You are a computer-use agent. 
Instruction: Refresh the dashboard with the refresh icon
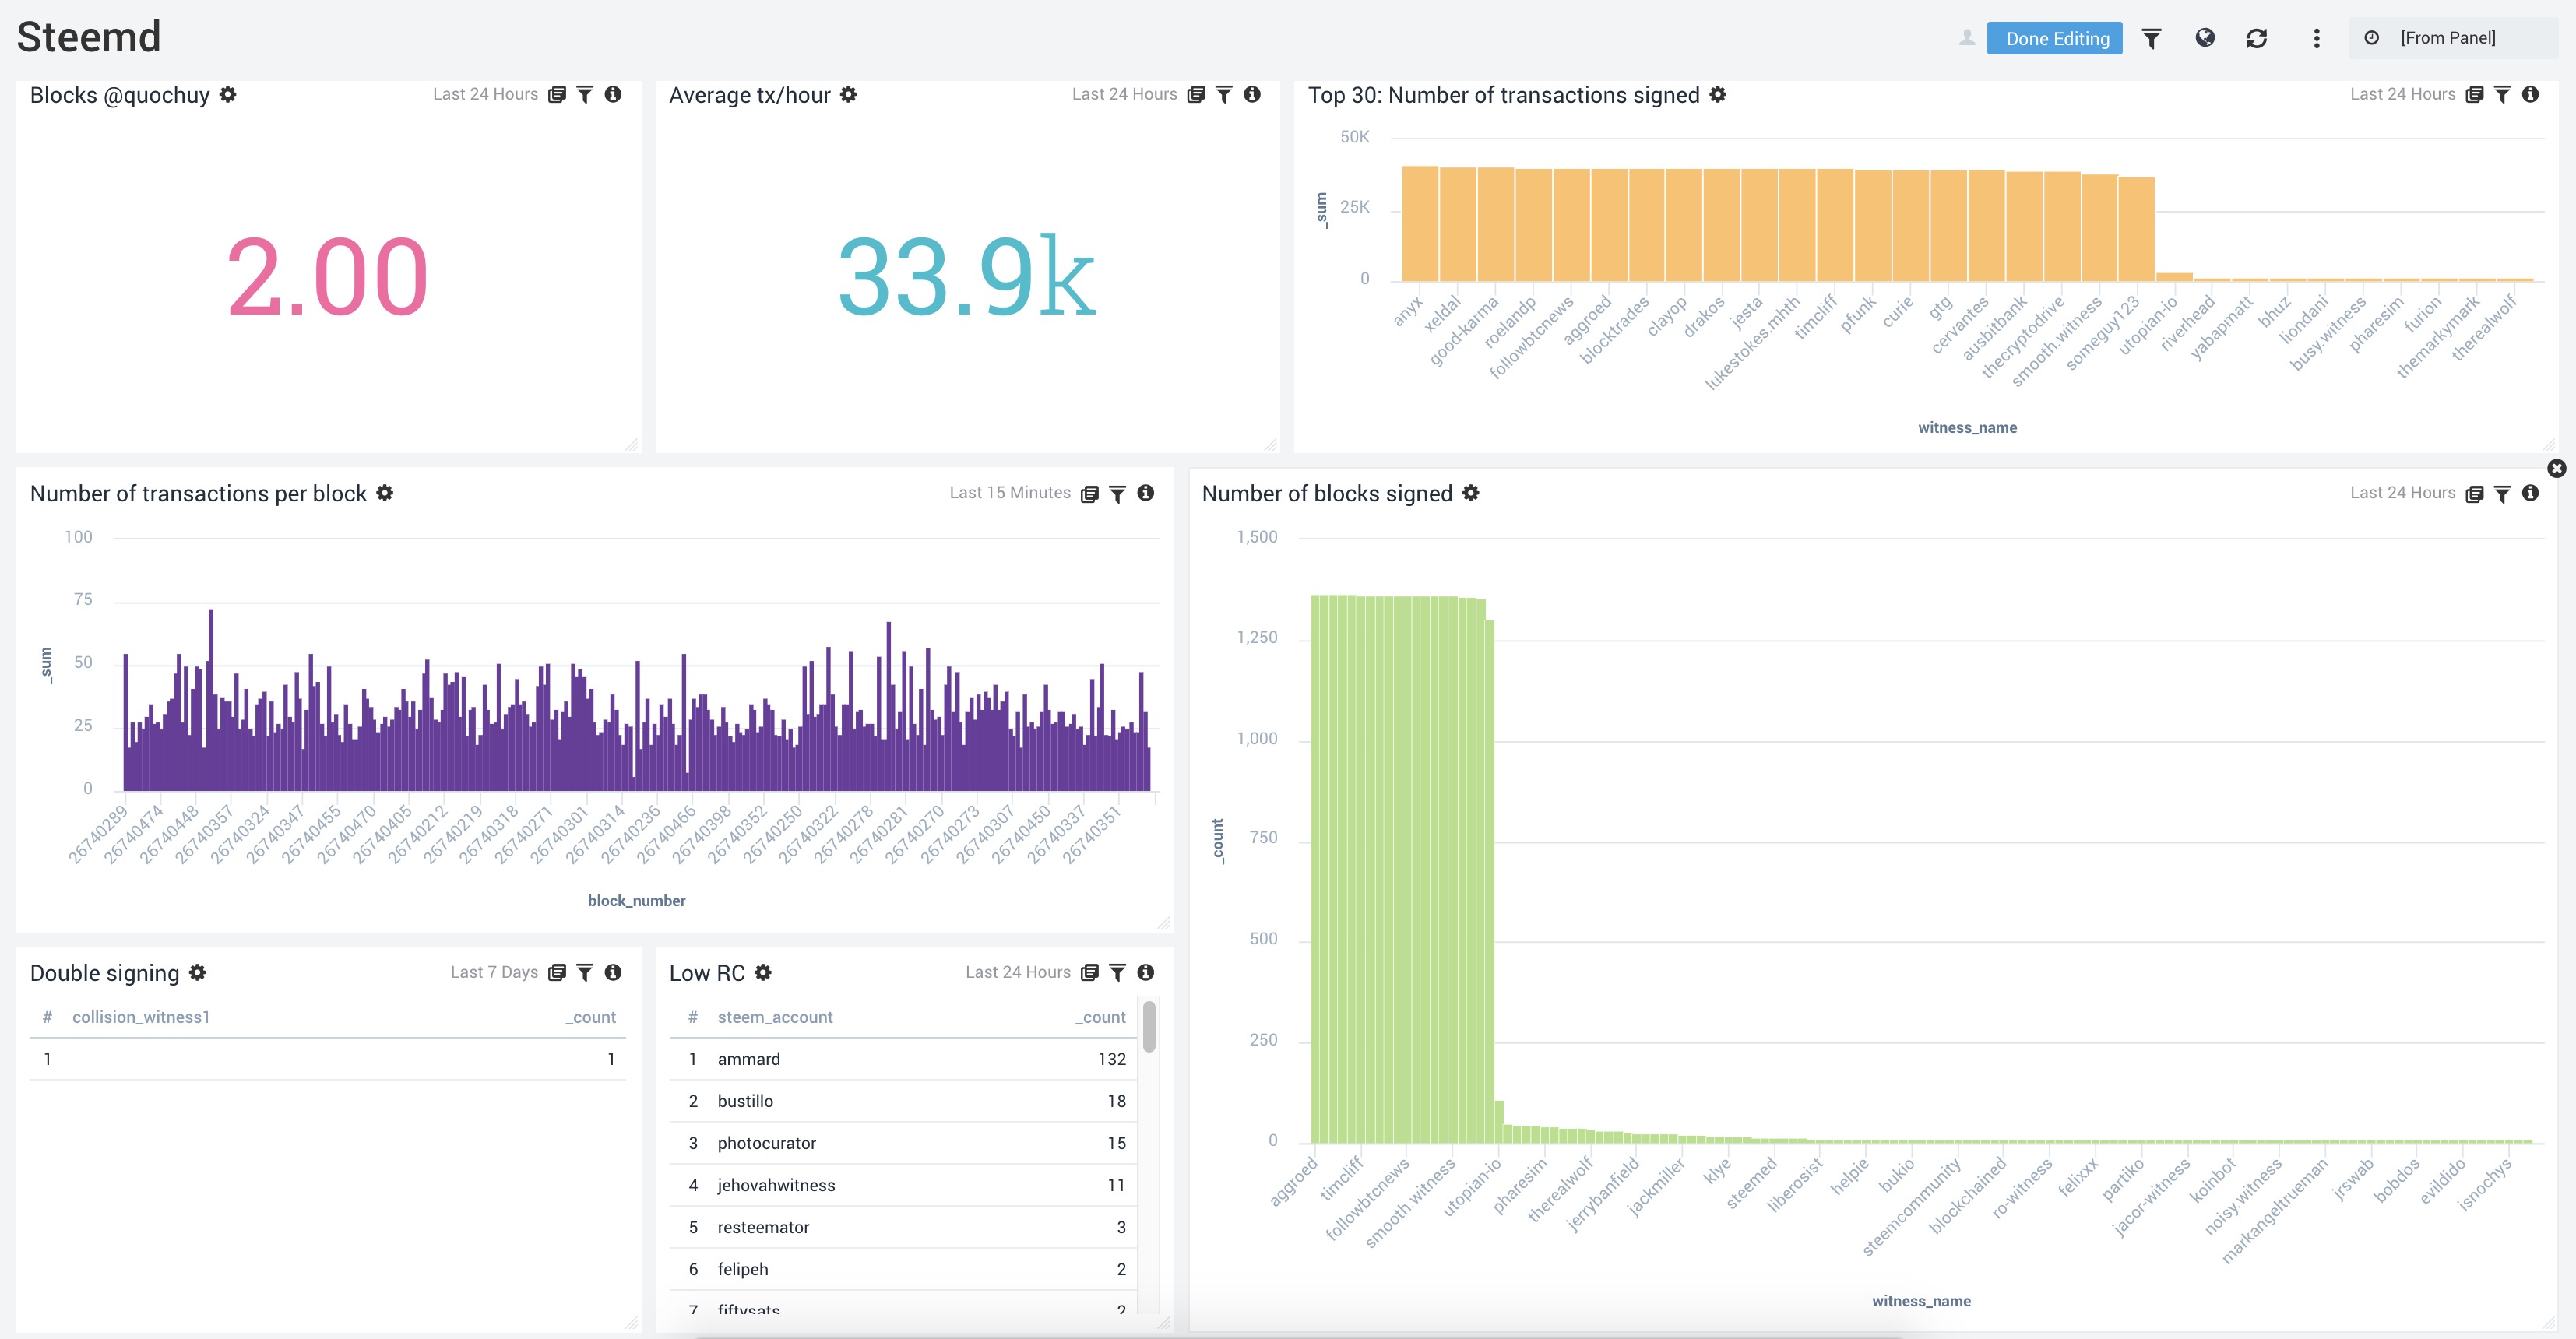(2256, 38)
